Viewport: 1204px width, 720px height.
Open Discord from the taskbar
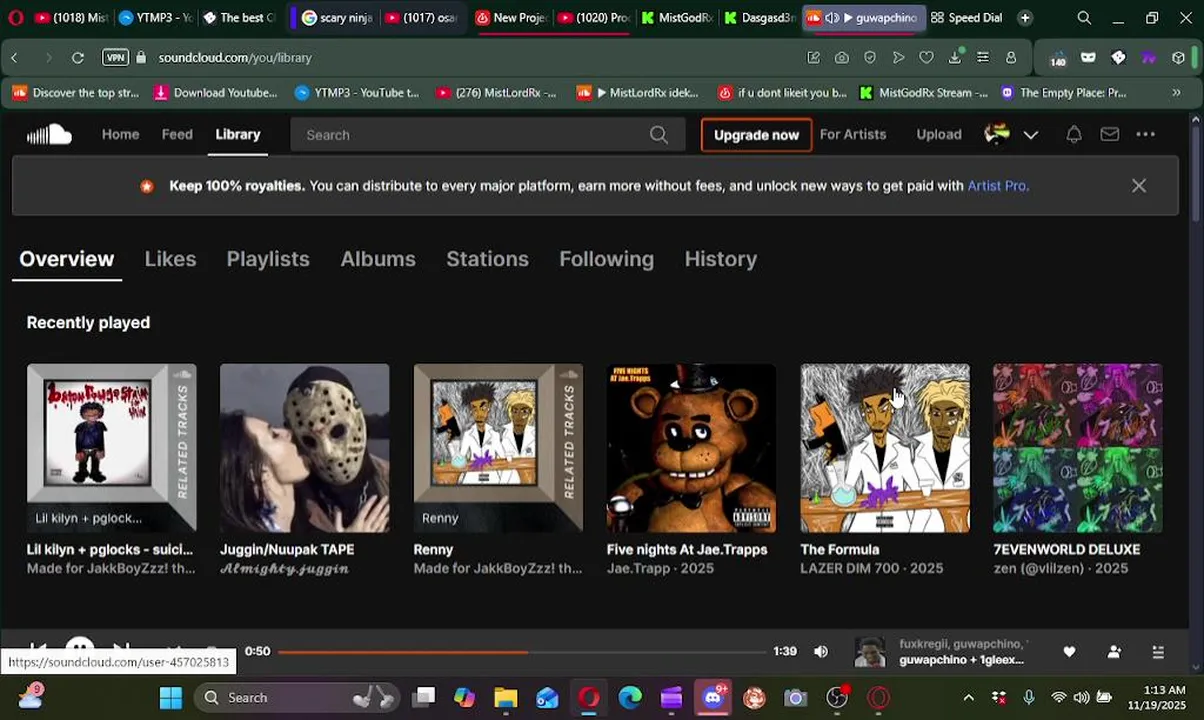[x=713, y=698]
